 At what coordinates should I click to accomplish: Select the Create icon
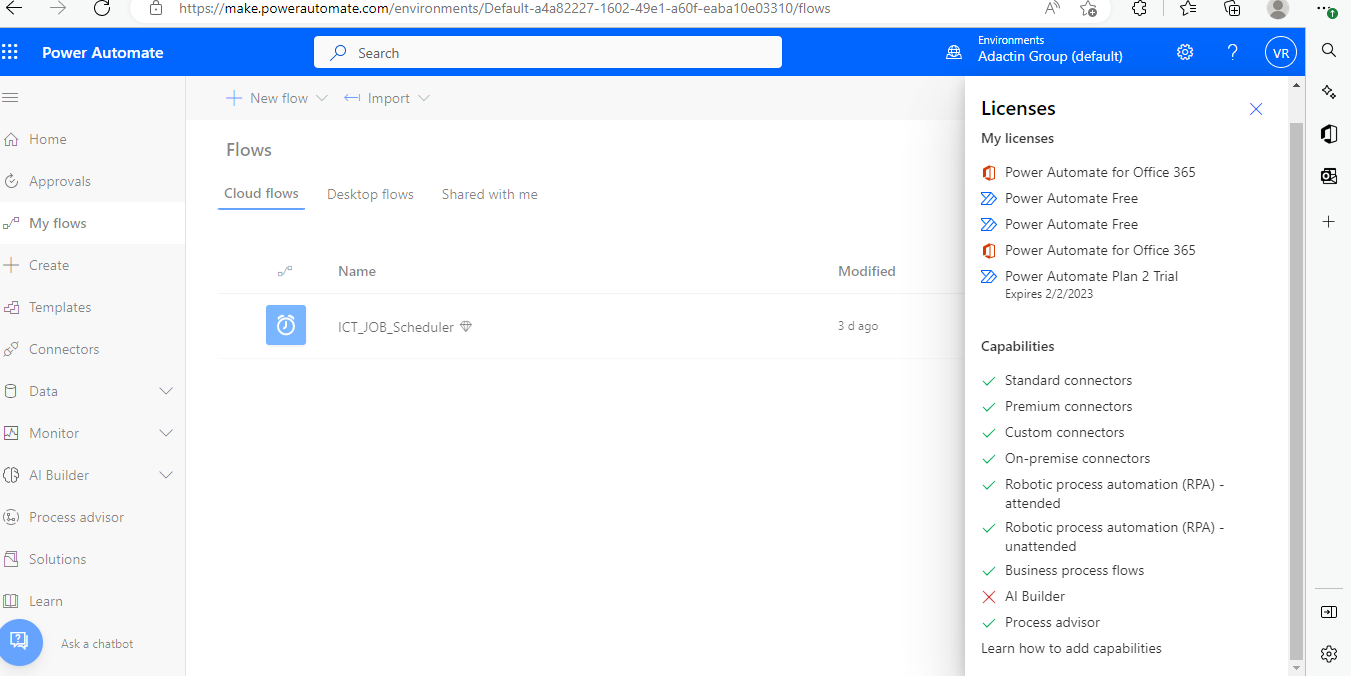tap(20, 264)
